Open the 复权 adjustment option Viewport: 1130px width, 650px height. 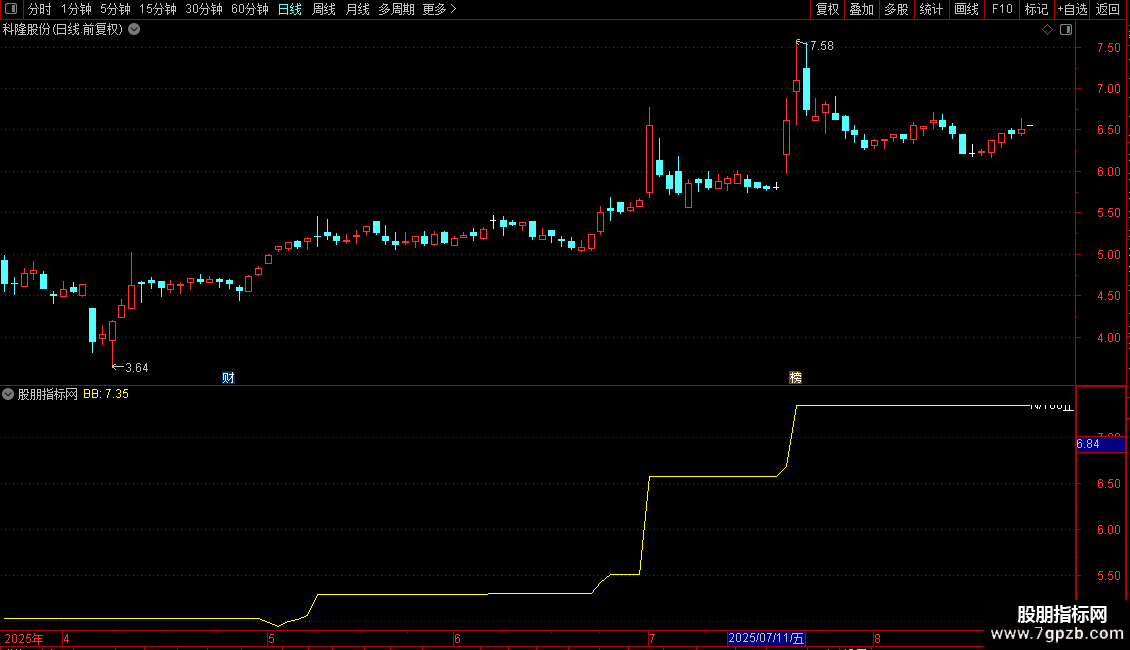827,9
